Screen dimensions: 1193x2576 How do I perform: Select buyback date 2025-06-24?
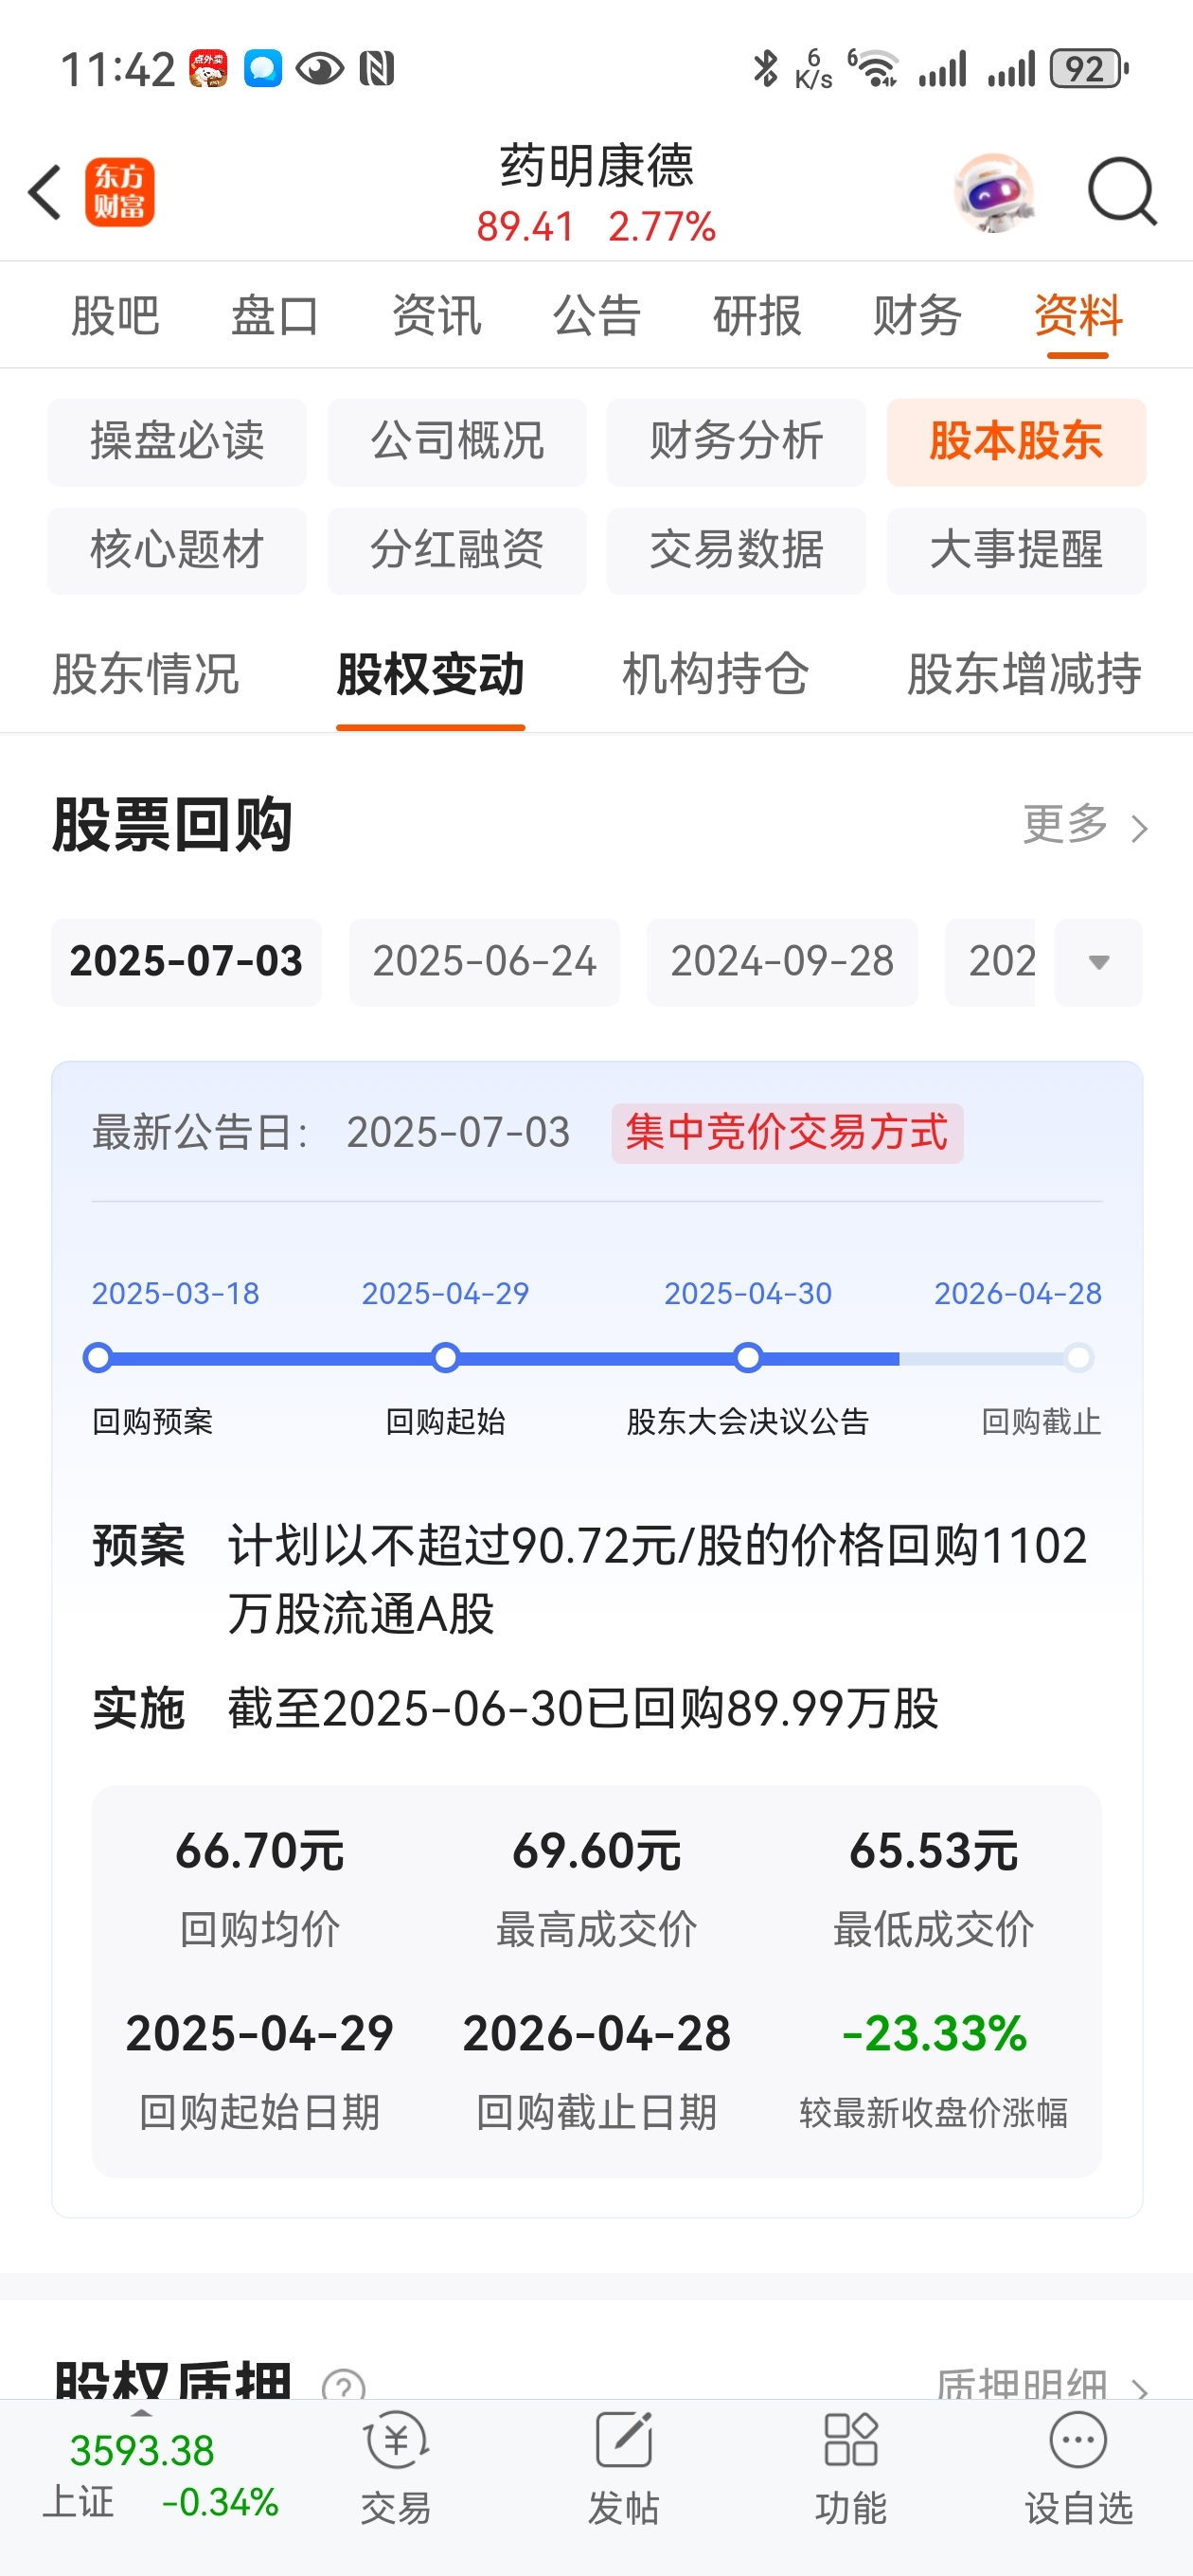click(x=484, y=962)
